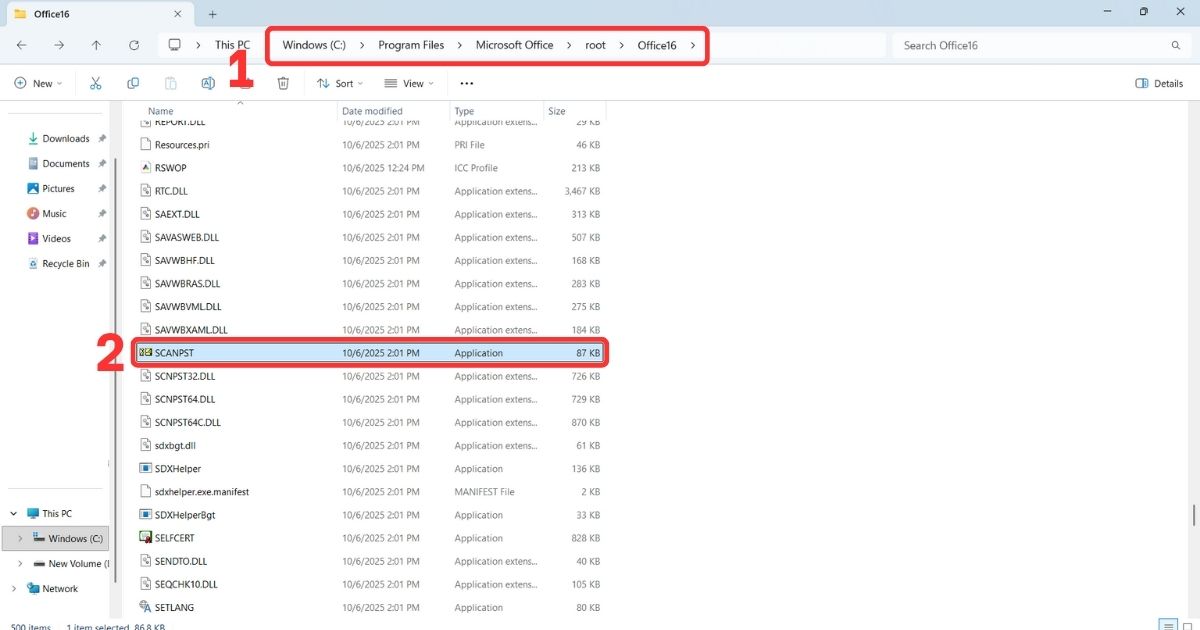Cut the selected file with scissors icon
This screenshot has width=1200, height=630.
96,83
